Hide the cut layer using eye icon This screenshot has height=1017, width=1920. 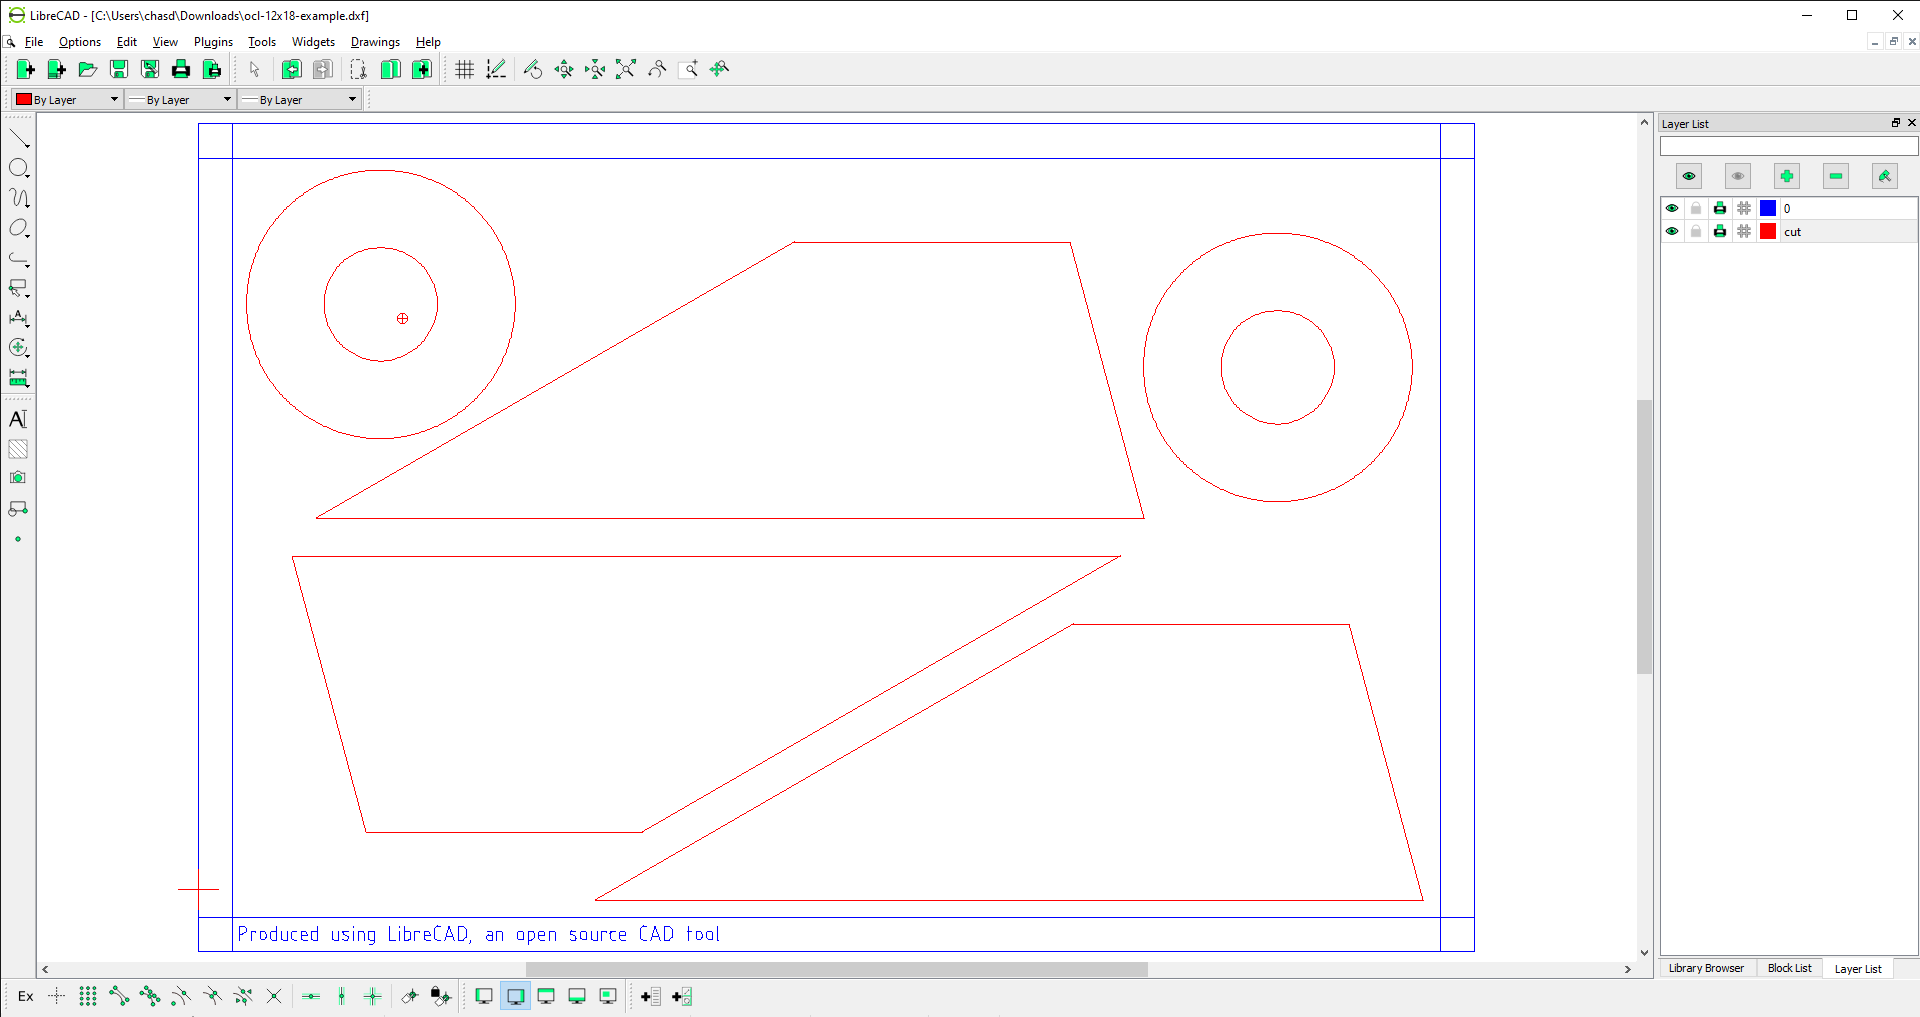[x=1672, y=231]
